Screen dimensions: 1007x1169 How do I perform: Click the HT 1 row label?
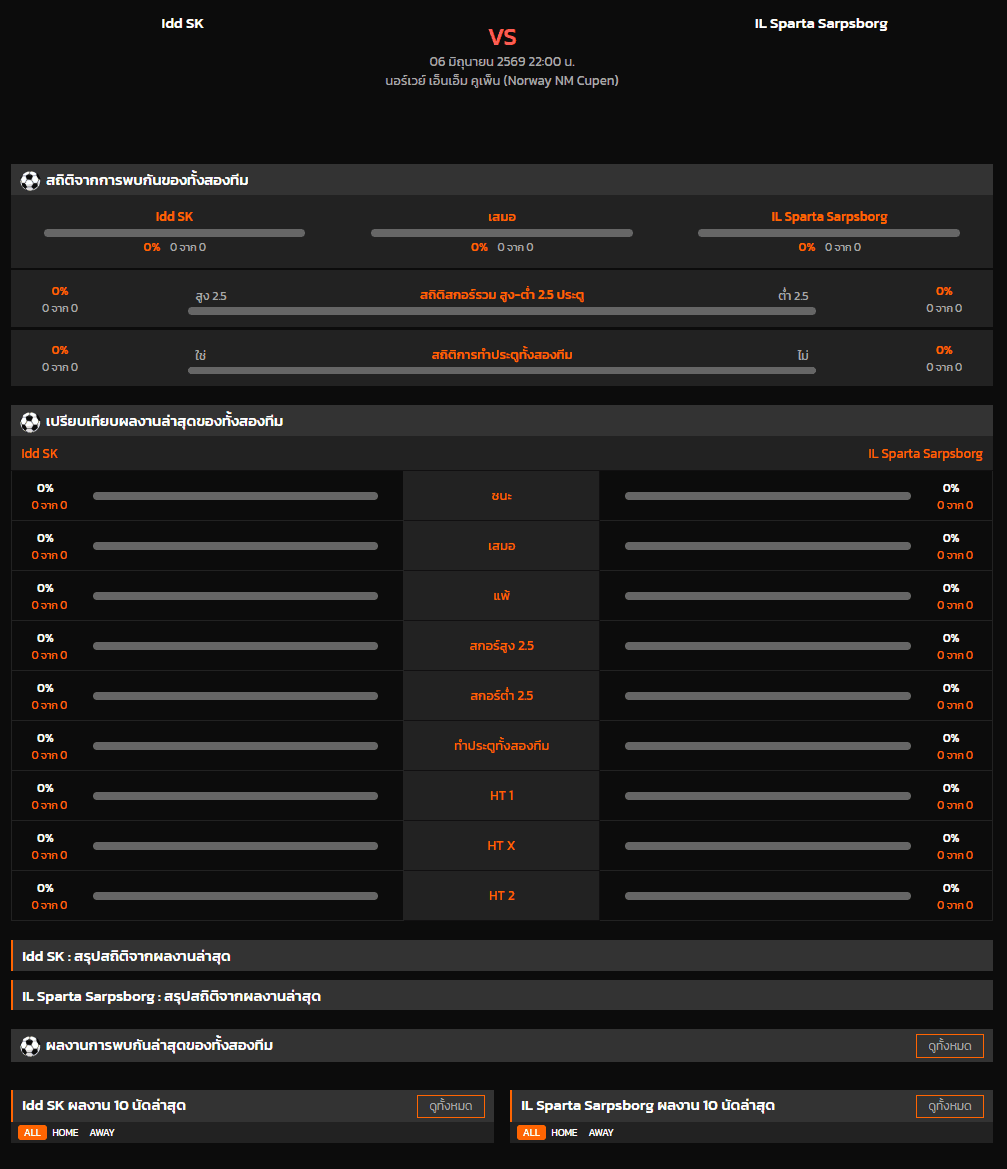click(x=502, y=795)
